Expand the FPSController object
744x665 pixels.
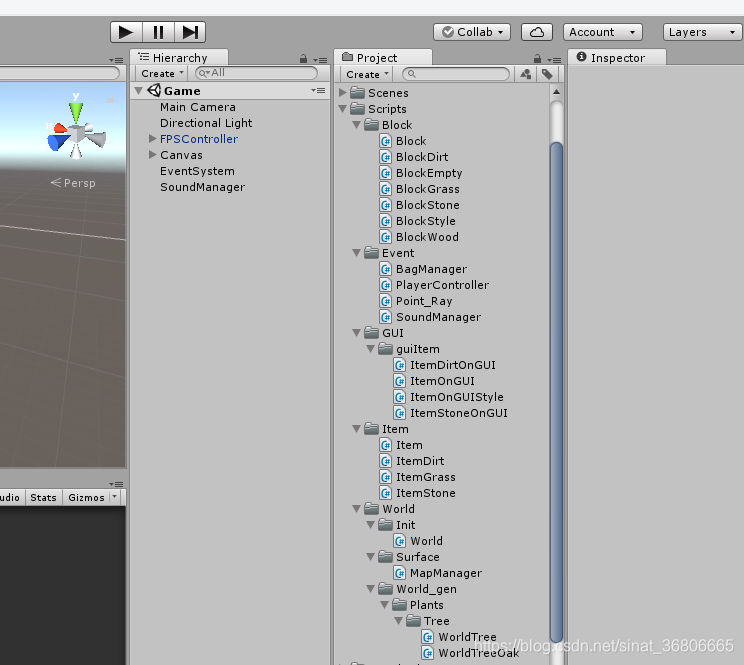click(x=152, y=139)
